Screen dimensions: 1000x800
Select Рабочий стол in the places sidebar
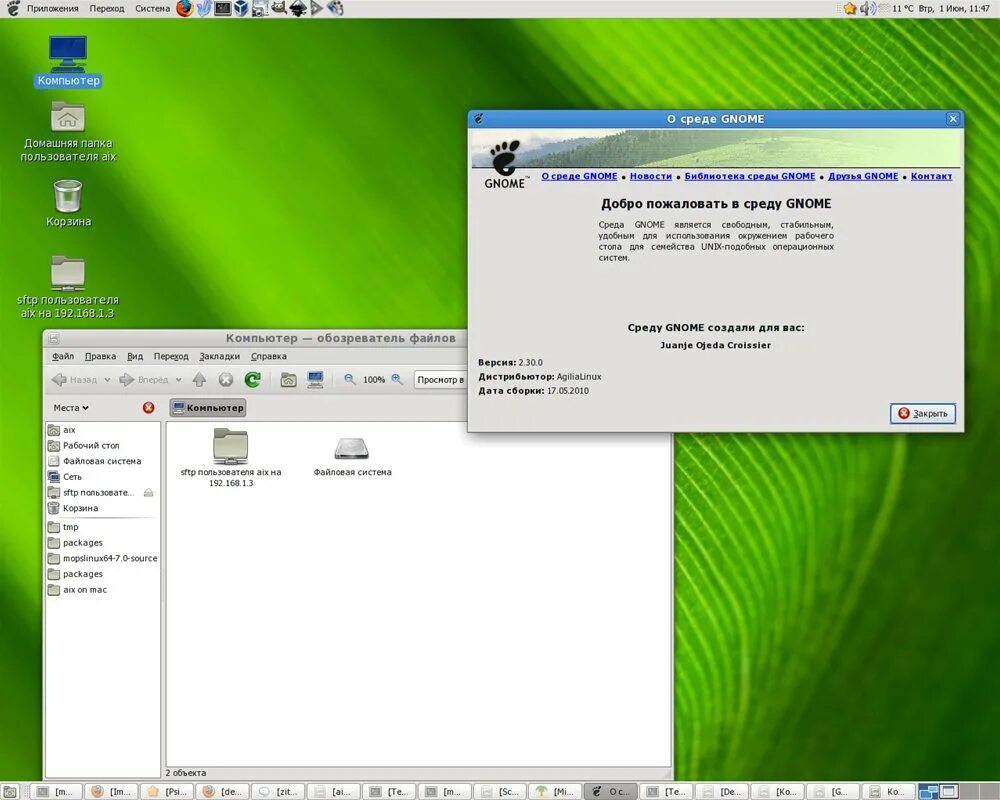(x=90, y=445)
